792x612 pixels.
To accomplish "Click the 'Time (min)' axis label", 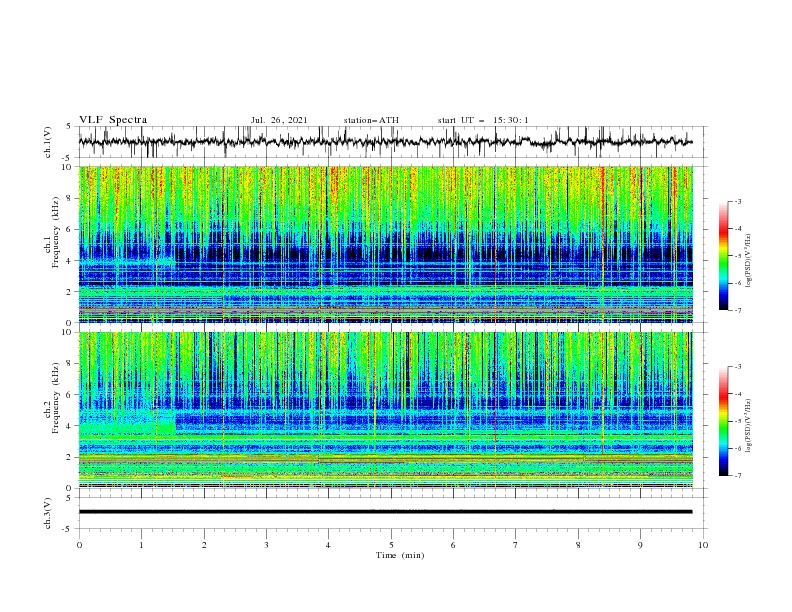I will point(400,555).
